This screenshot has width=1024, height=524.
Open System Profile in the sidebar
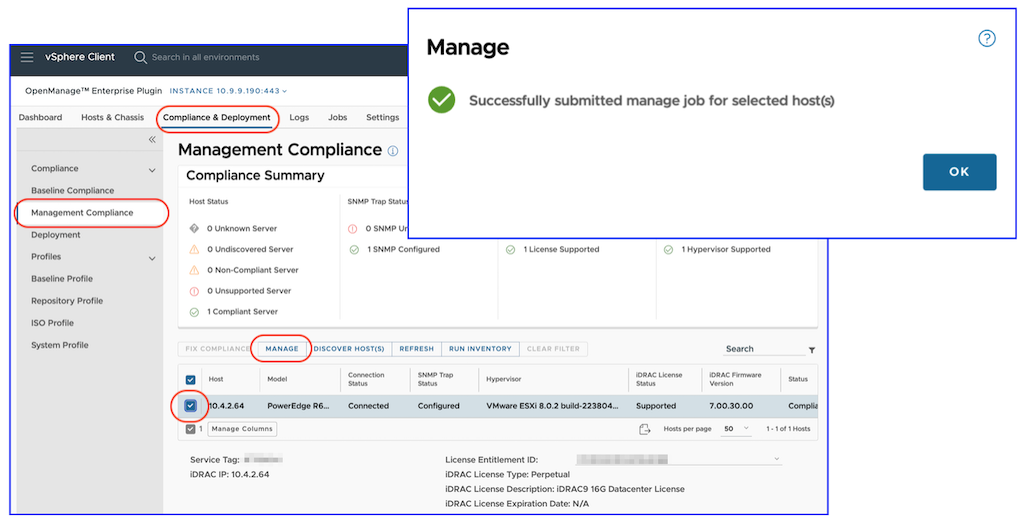point(59,346)
